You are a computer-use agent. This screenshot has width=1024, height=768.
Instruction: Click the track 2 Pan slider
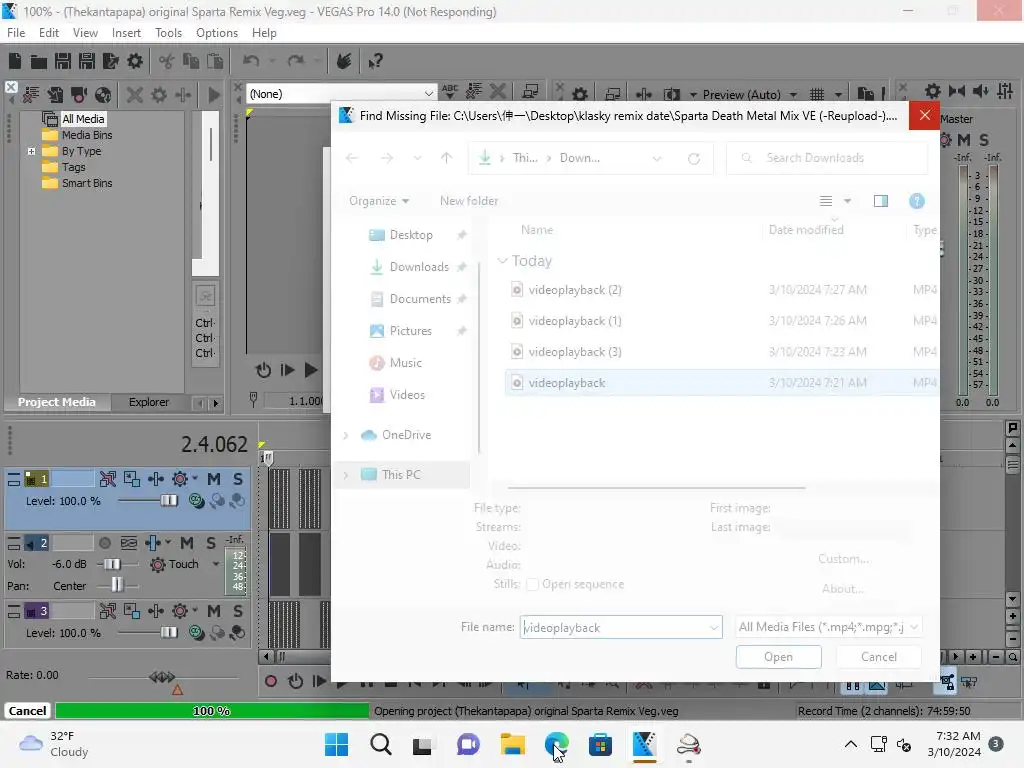tap(118, 584)
